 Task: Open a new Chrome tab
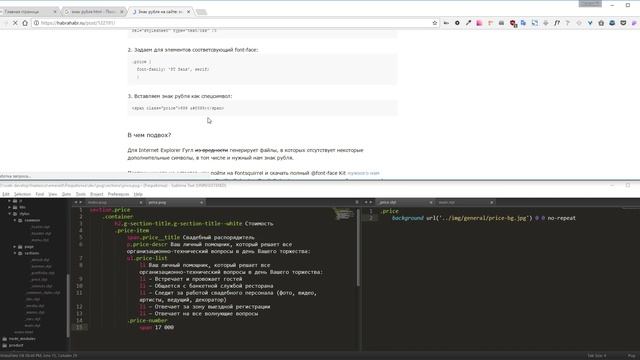[202, 12]
